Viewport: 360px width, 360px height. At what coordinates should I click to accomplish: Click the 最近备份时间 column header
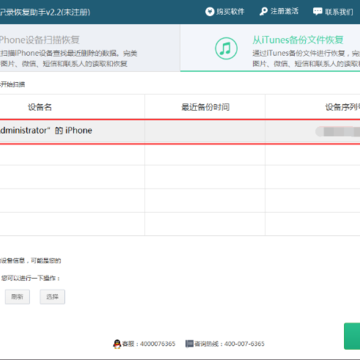click(205, 107)
